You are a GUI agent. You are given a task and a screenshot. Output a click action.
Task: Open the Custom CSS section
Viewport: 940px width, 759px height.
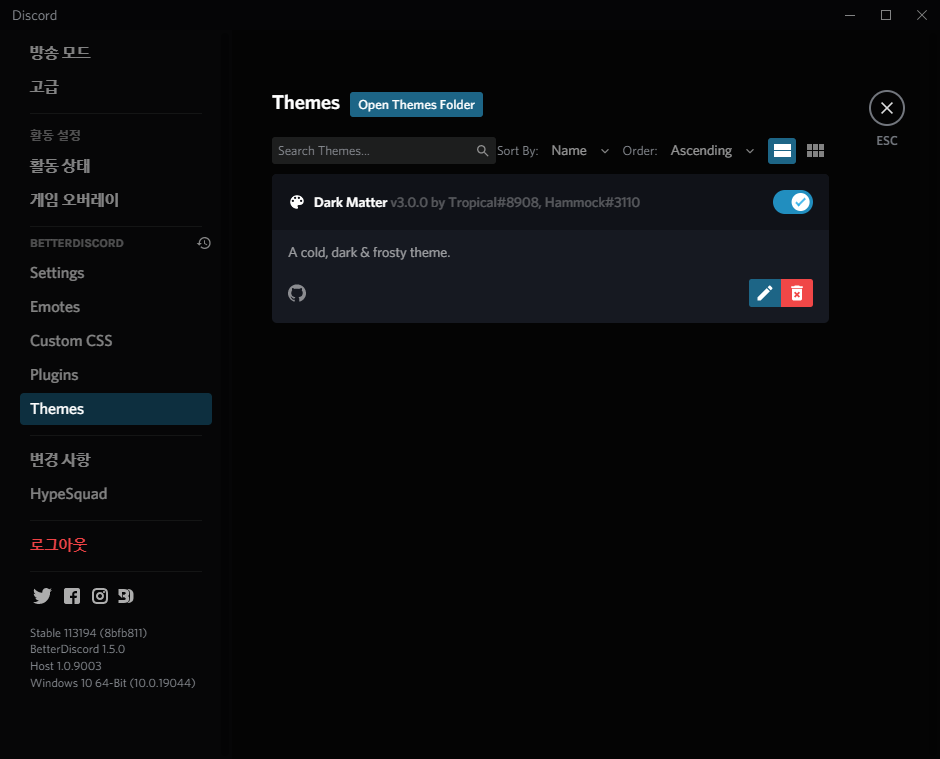coord(116,341)
